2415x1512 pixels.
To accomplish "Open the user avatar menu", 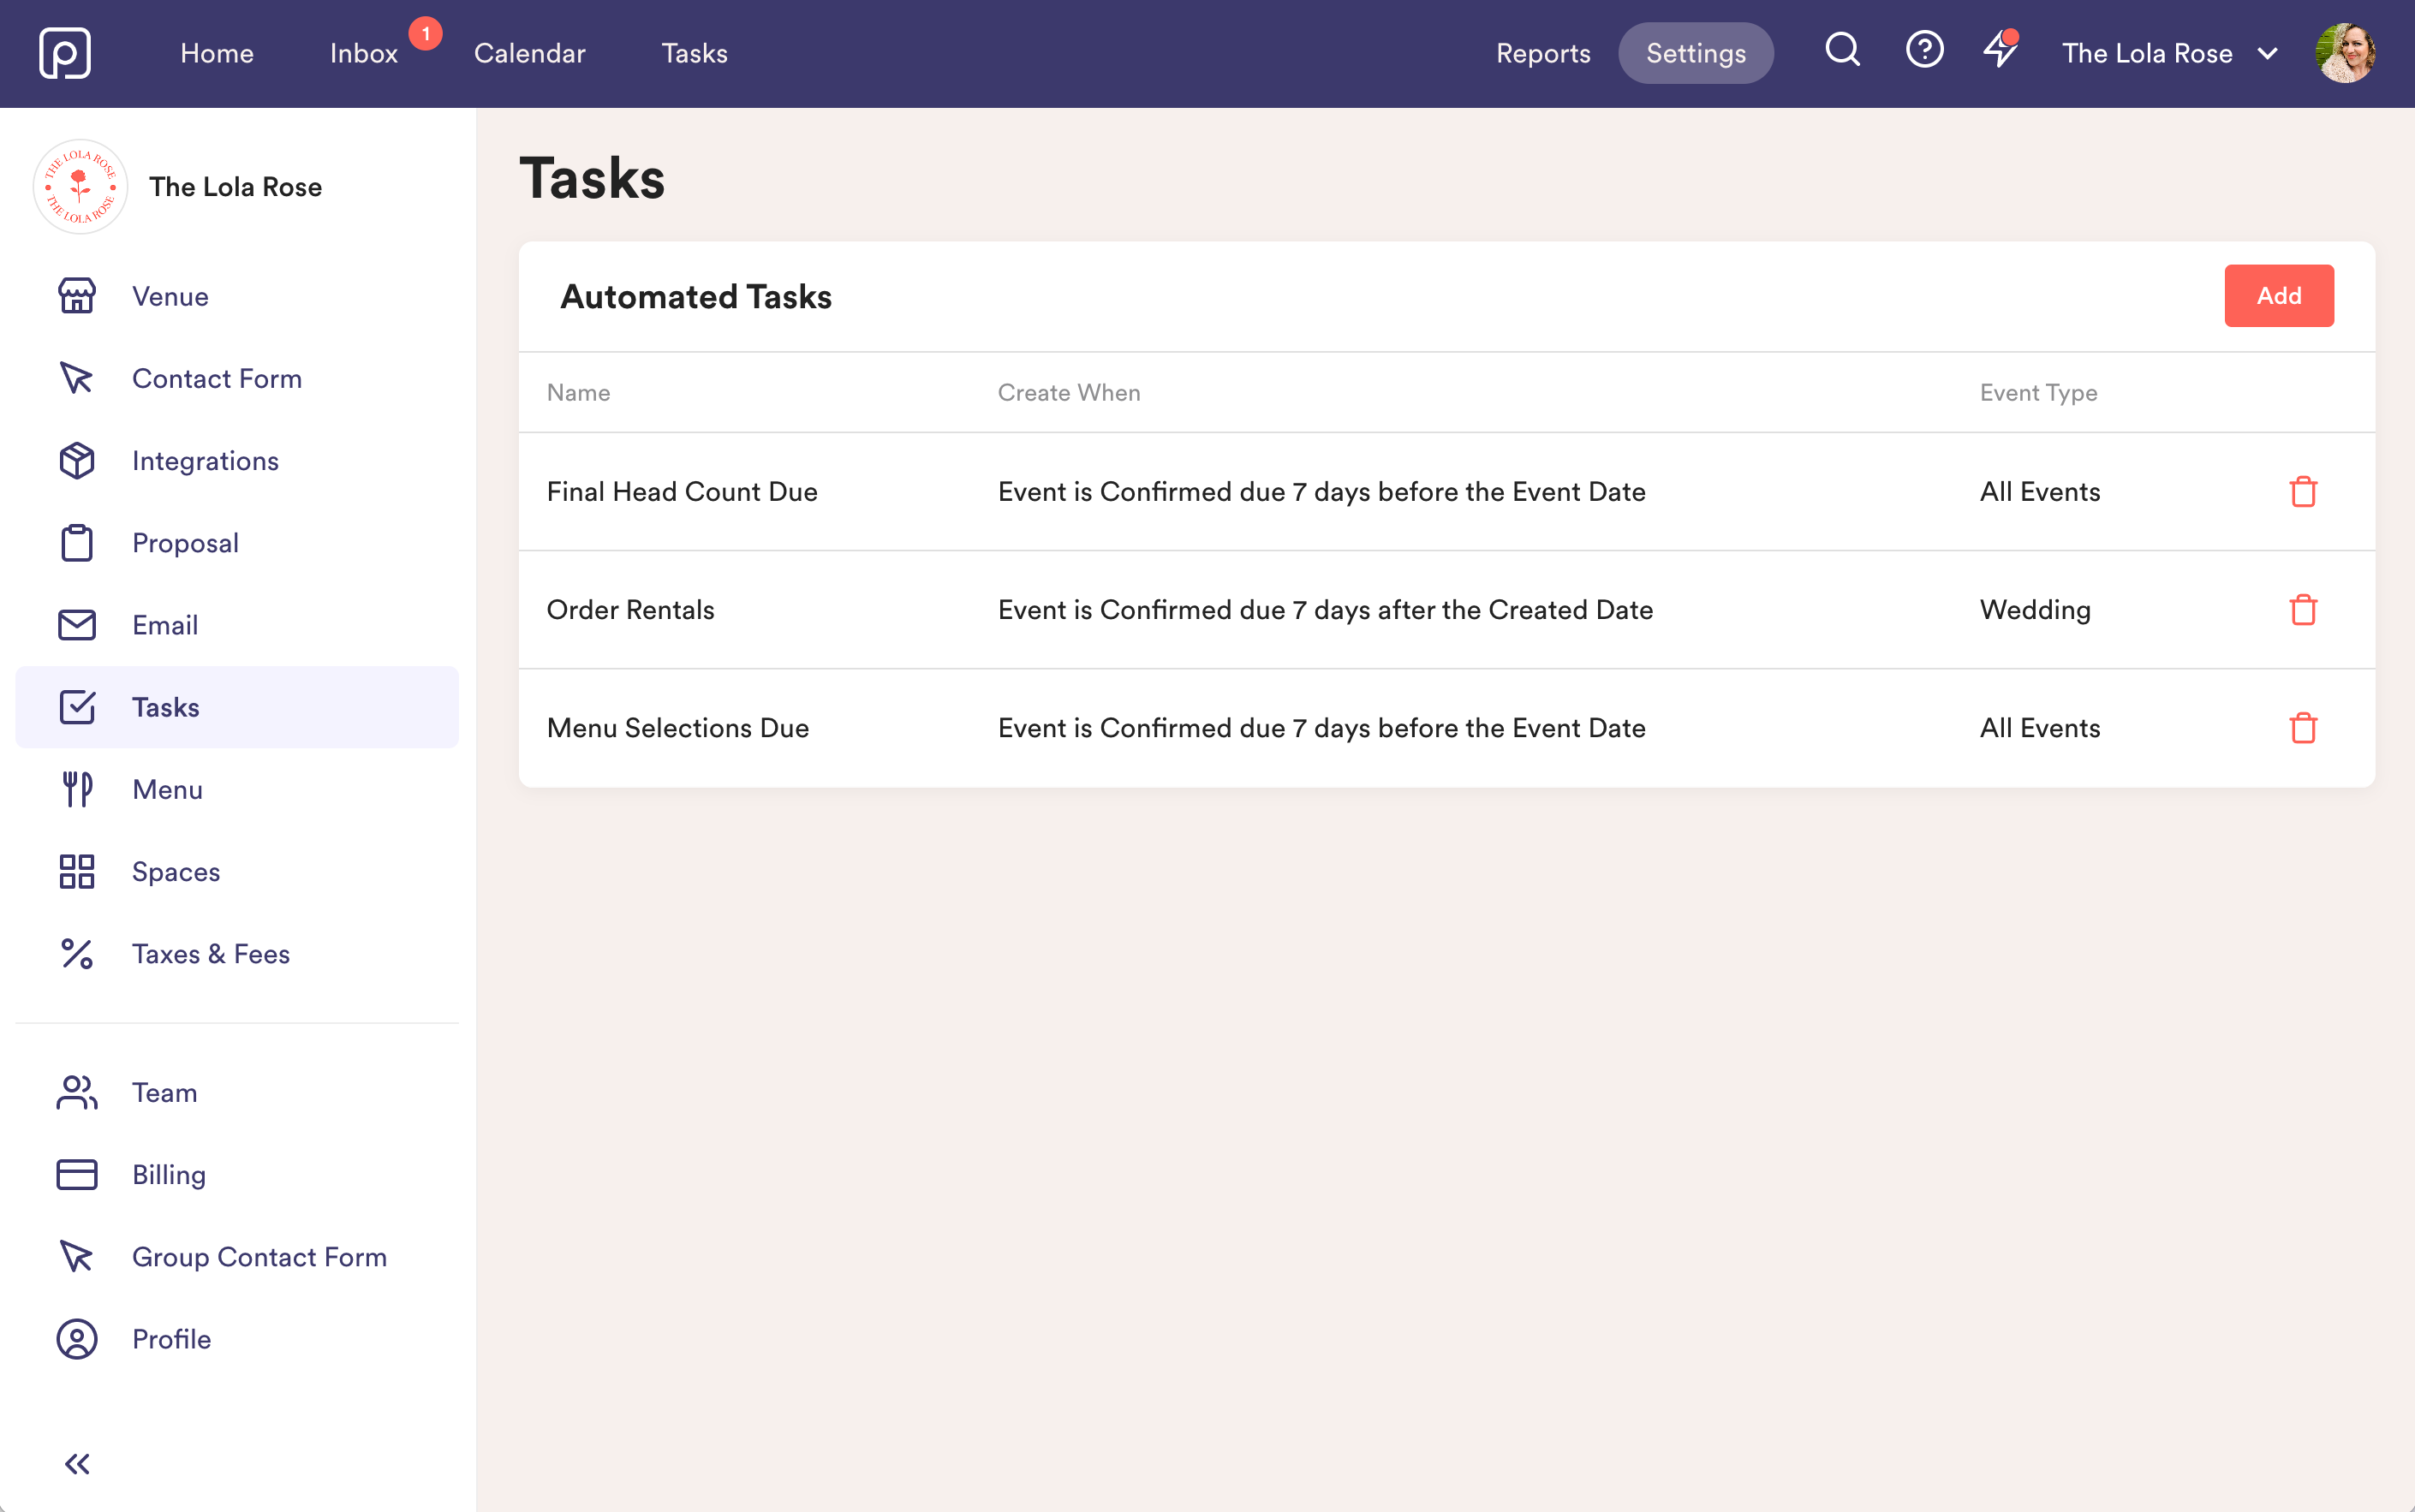I will point(2345,53).
